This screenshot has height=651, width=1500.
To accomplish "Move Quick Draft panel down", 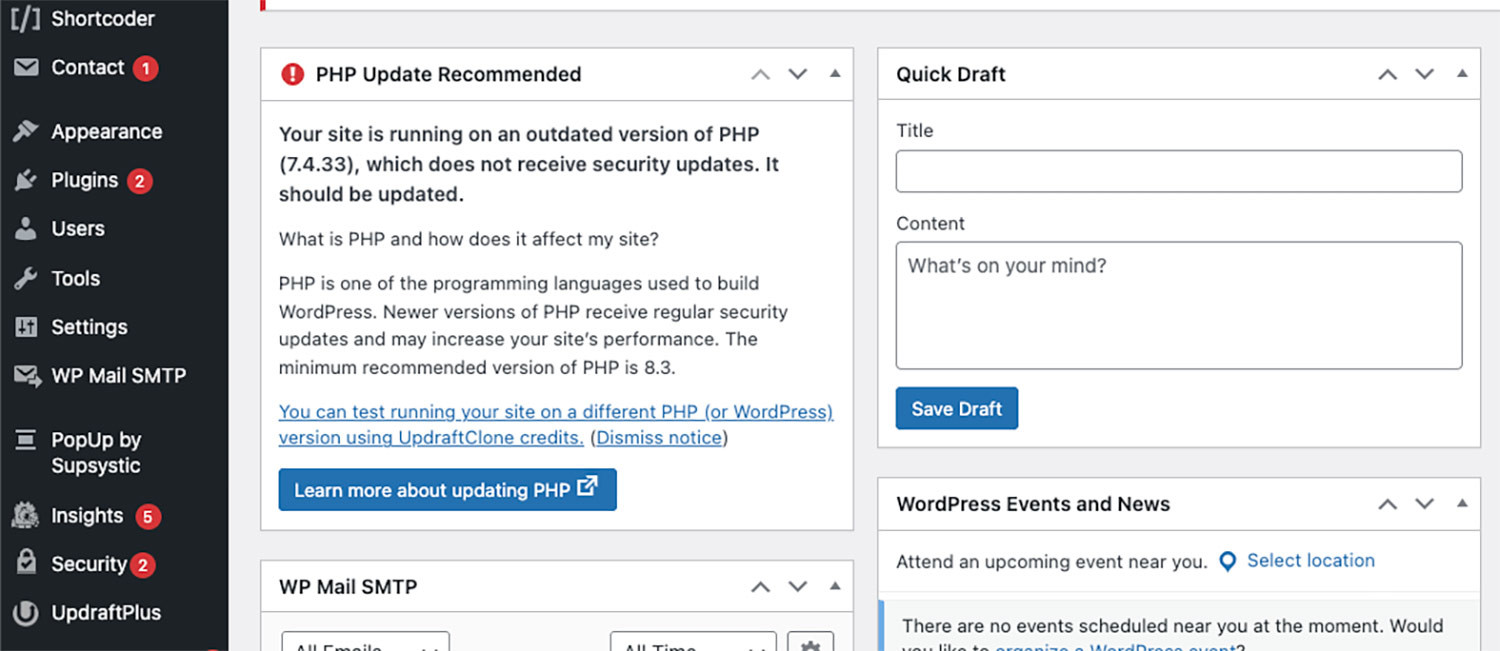I will pyautogui.click(x=1424, y=74).
